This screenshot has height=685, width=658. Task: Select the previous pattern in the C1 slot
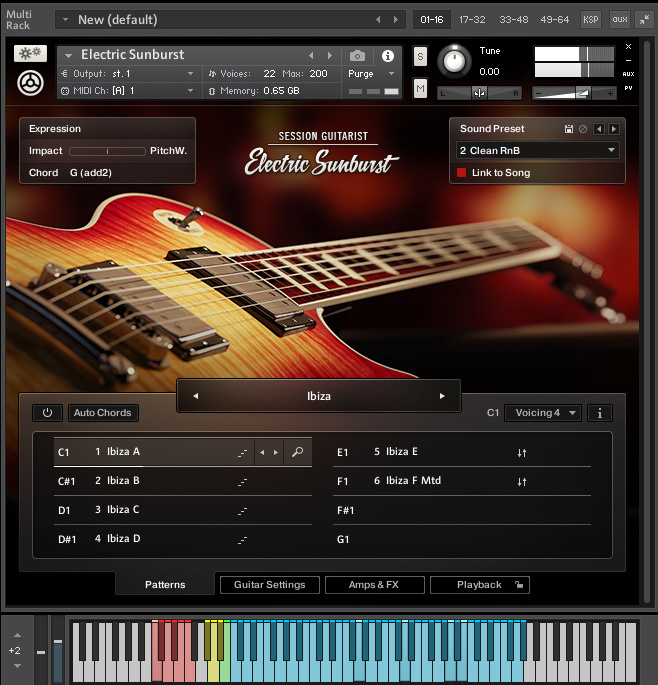click(x=262, y=452)
